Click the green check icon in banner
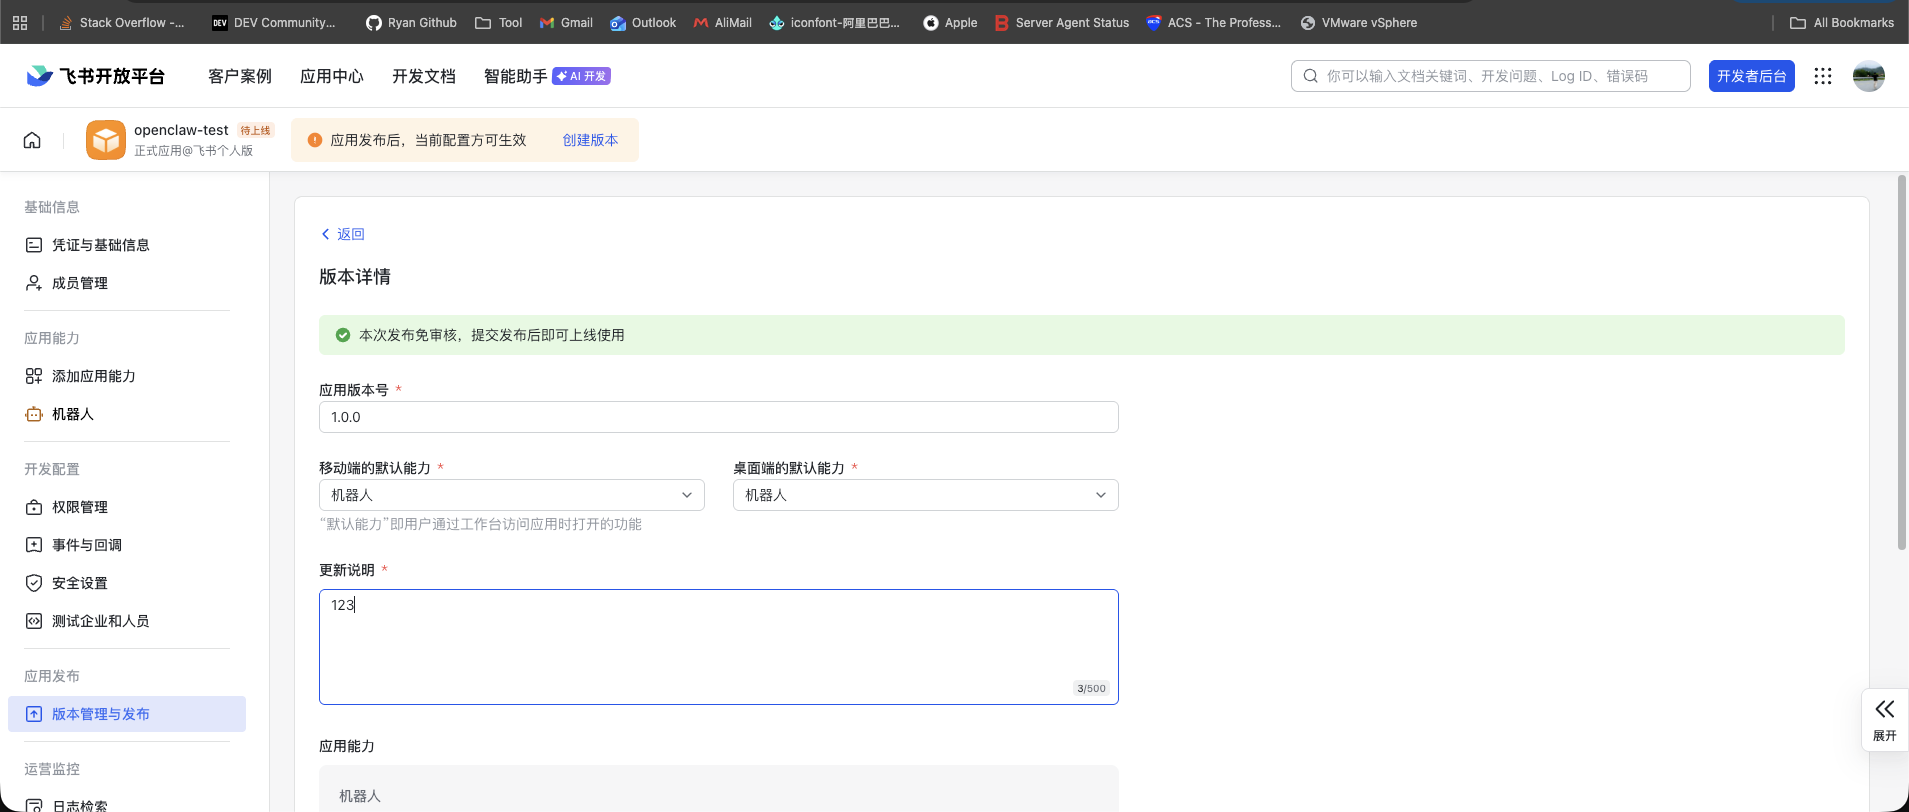The height and width of the screenshot is (812, 1909). click(343, 335)
